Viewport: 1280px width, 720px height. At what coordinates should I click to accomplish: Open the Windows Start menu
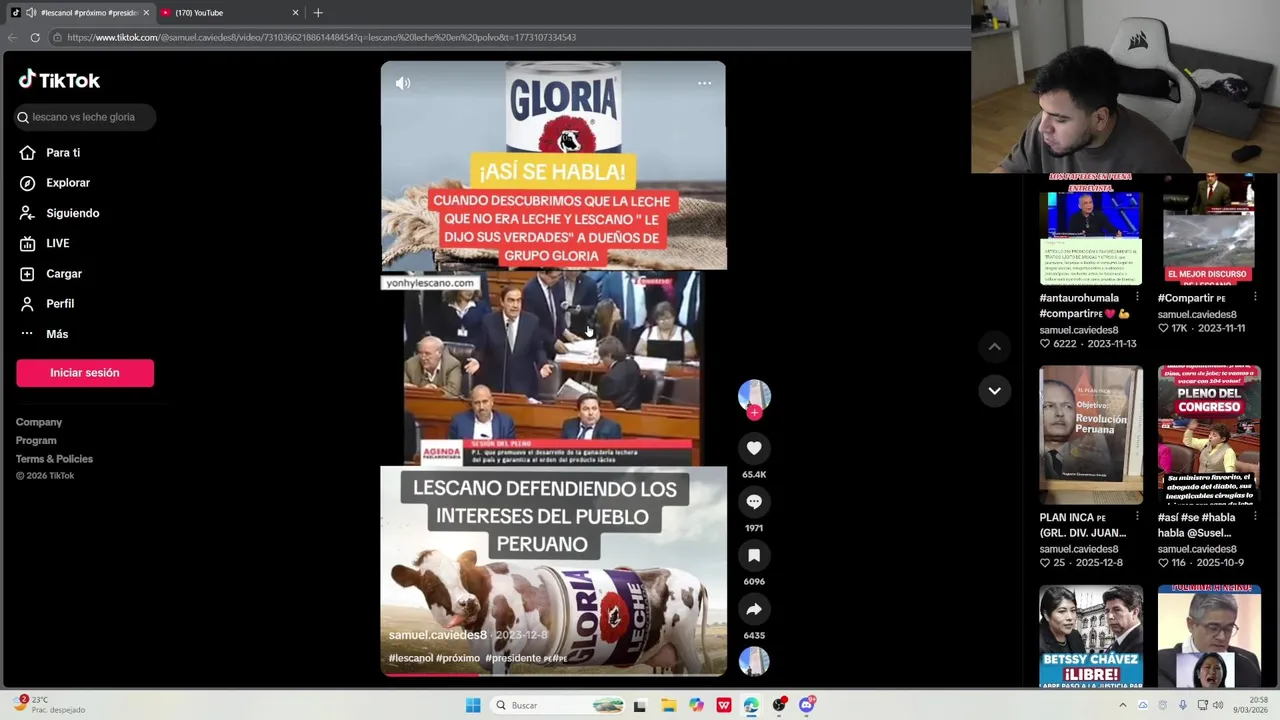click(x=473, y=705)
